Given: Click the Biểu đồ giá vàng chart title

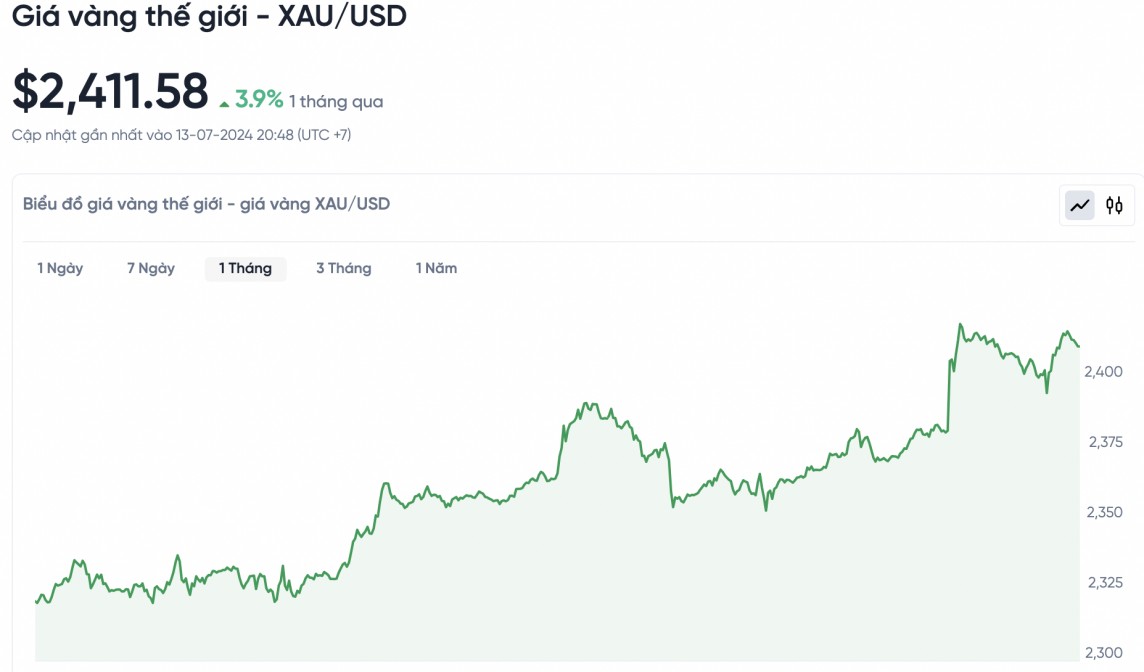Looking at the screenshot, I should click(x=206, y=204).
